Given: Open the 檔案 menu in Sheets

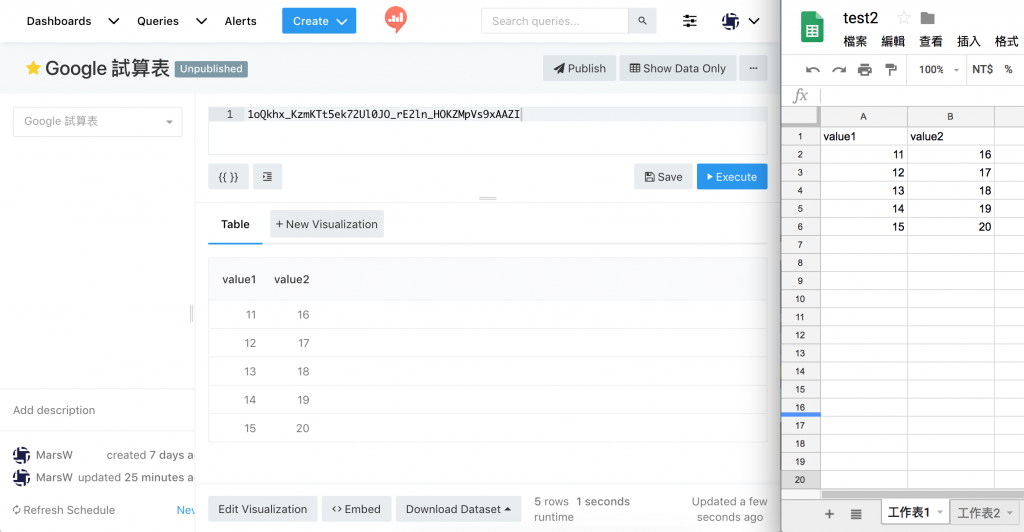Looking at the screenshot, I should point(855,42).
